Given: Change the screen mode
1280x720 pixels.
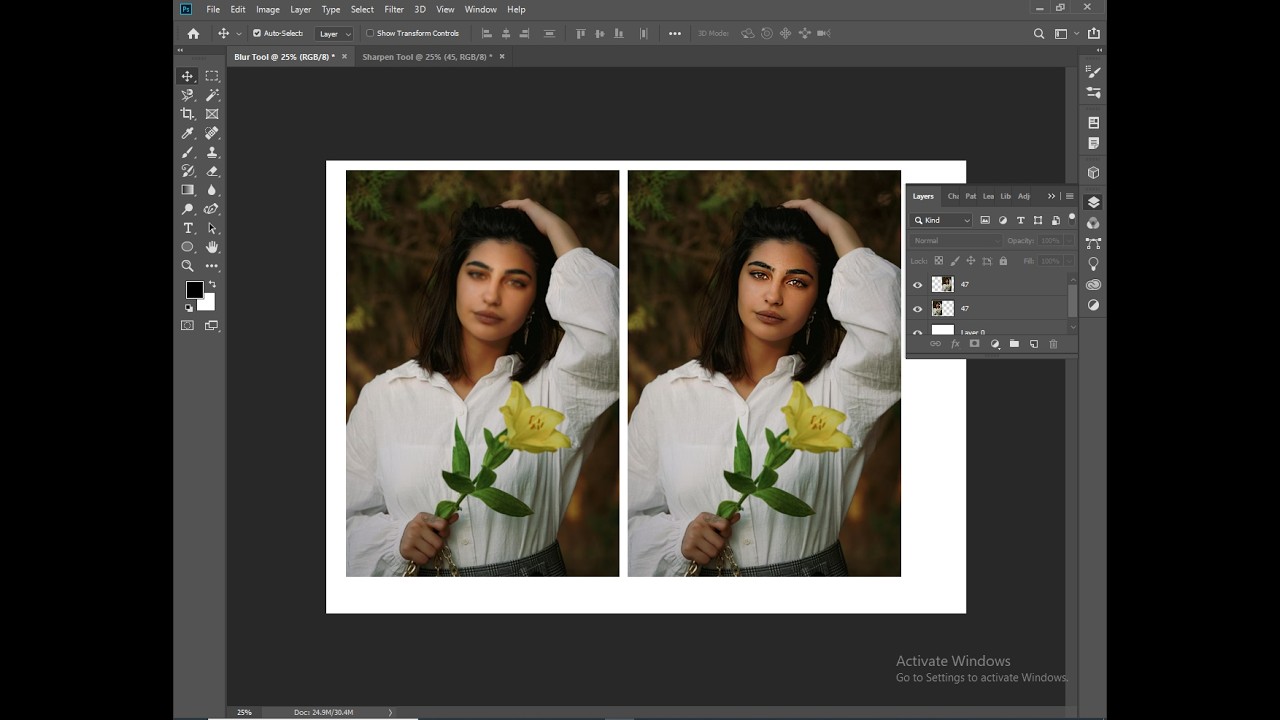Looking at the screenshot, I should pyautogui.click(x=212, y=325).
